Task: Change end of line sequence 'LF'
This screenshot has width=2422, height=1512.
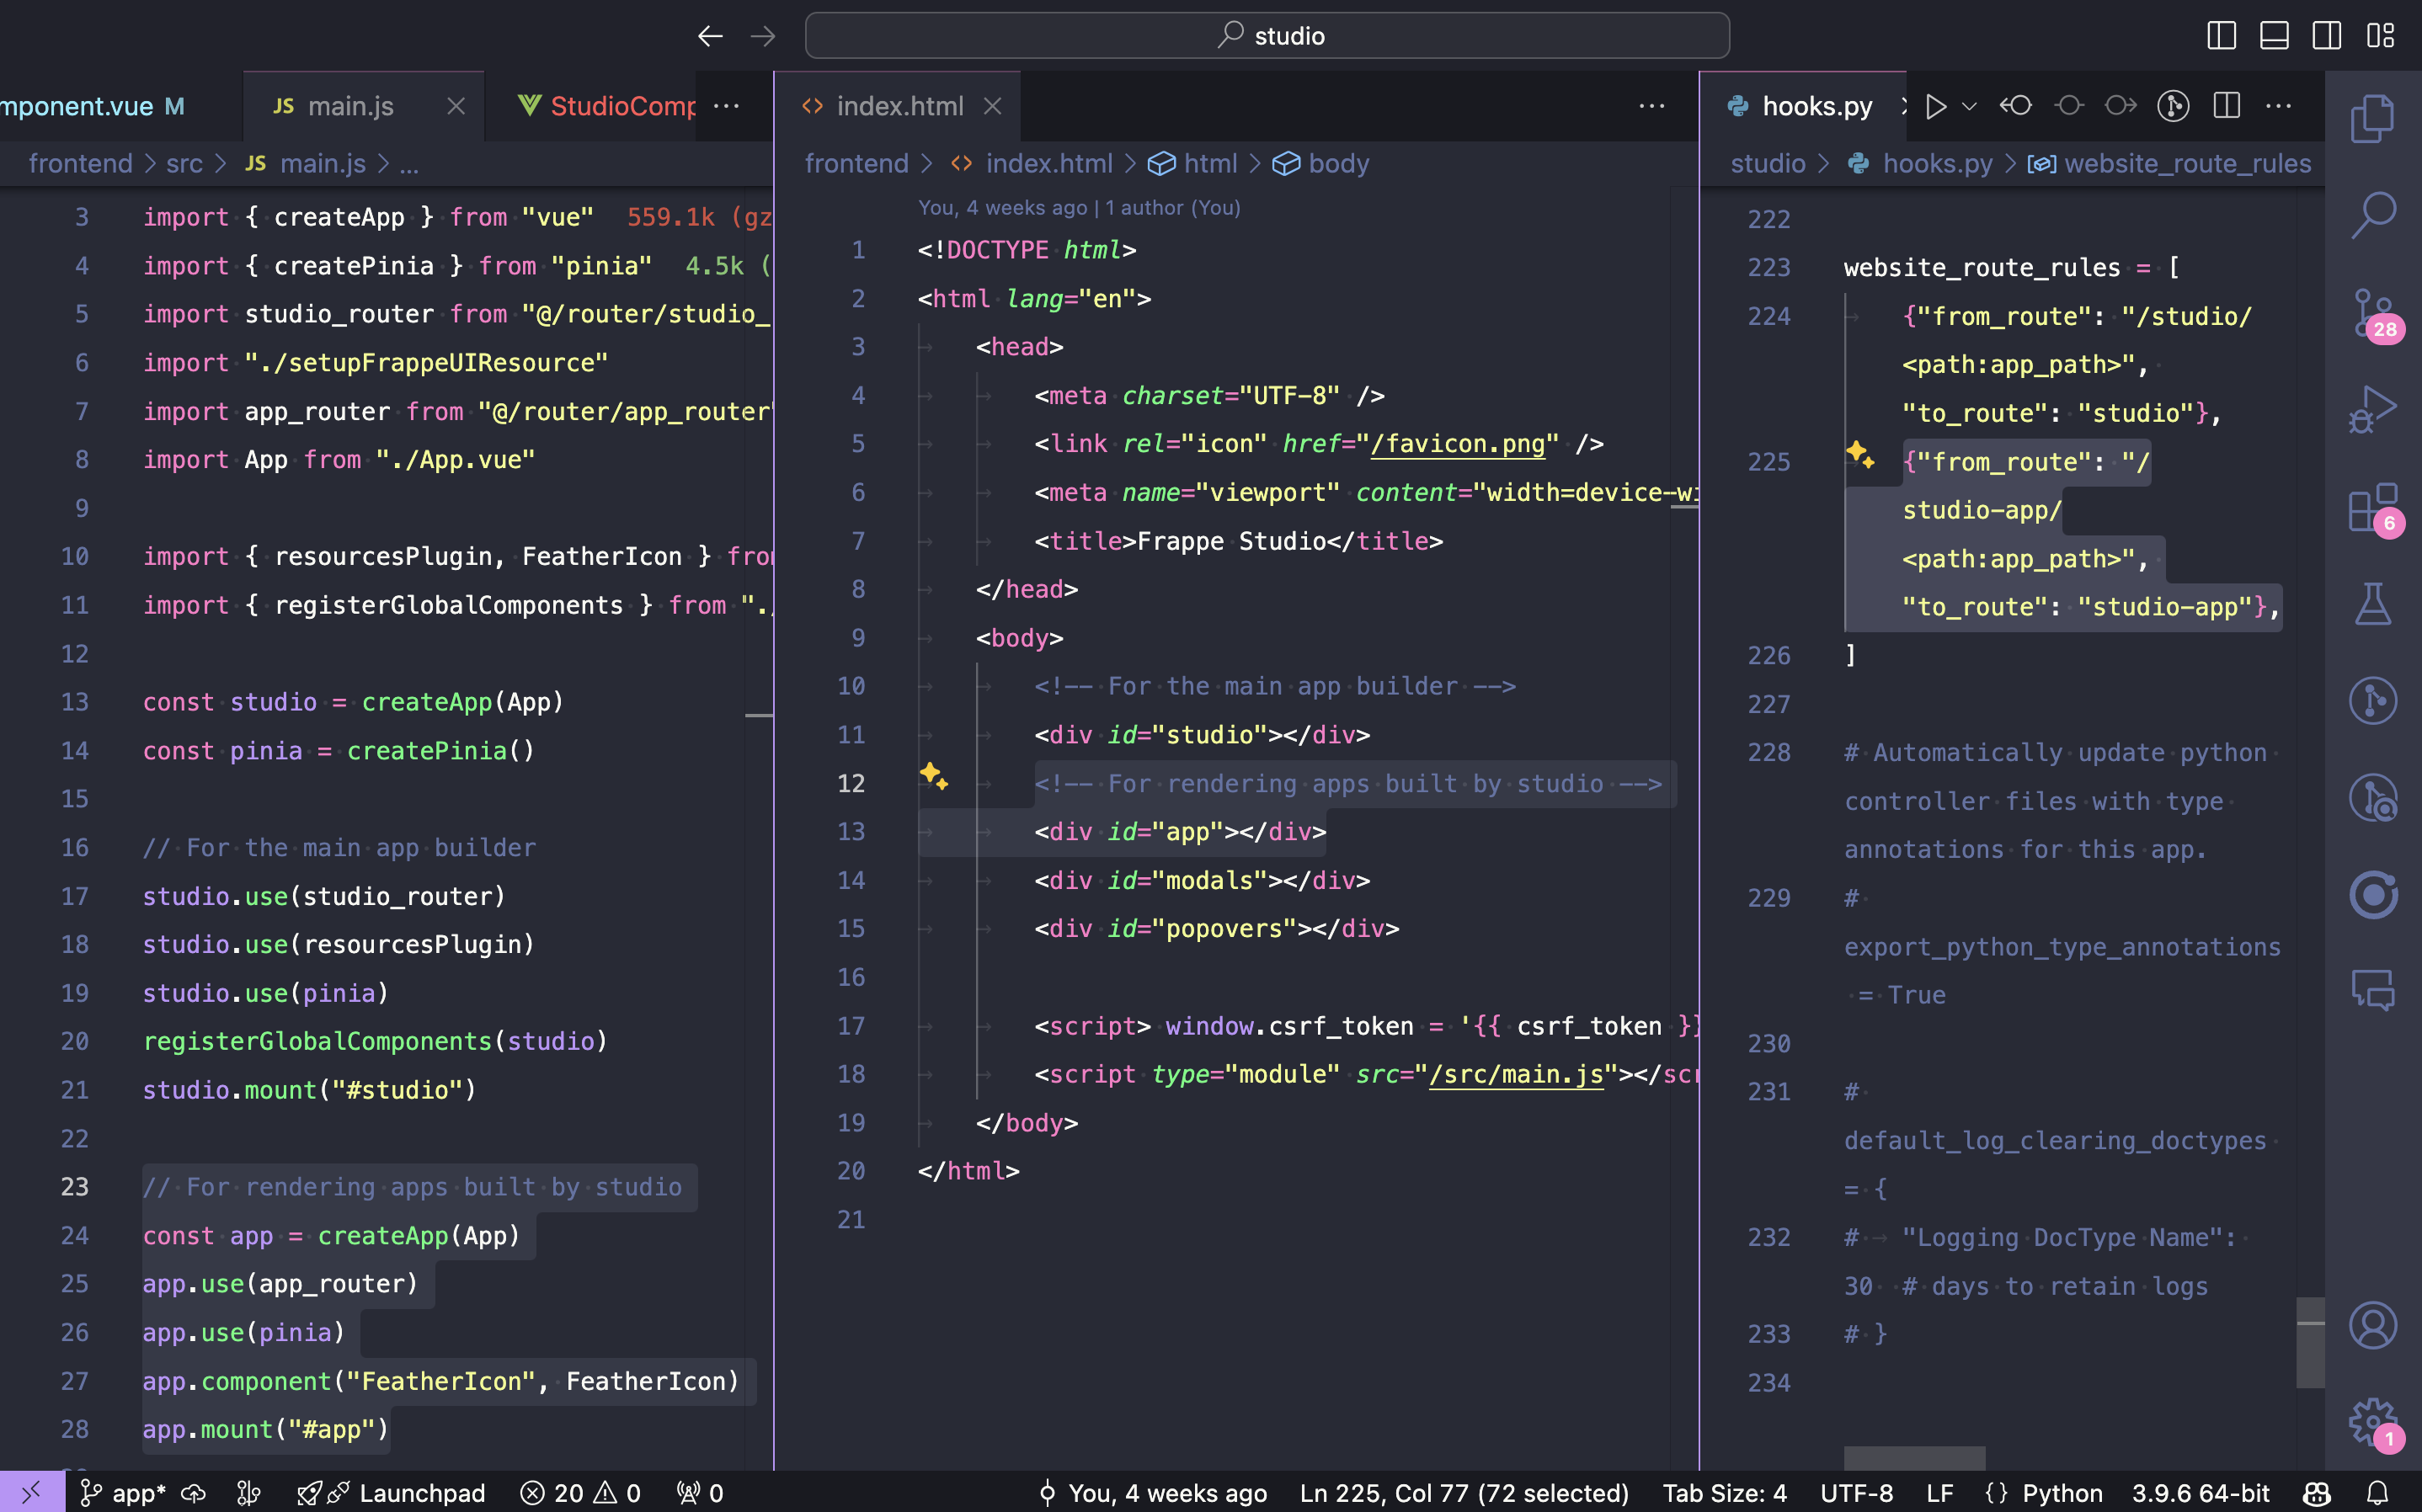Action: 1939,1493
